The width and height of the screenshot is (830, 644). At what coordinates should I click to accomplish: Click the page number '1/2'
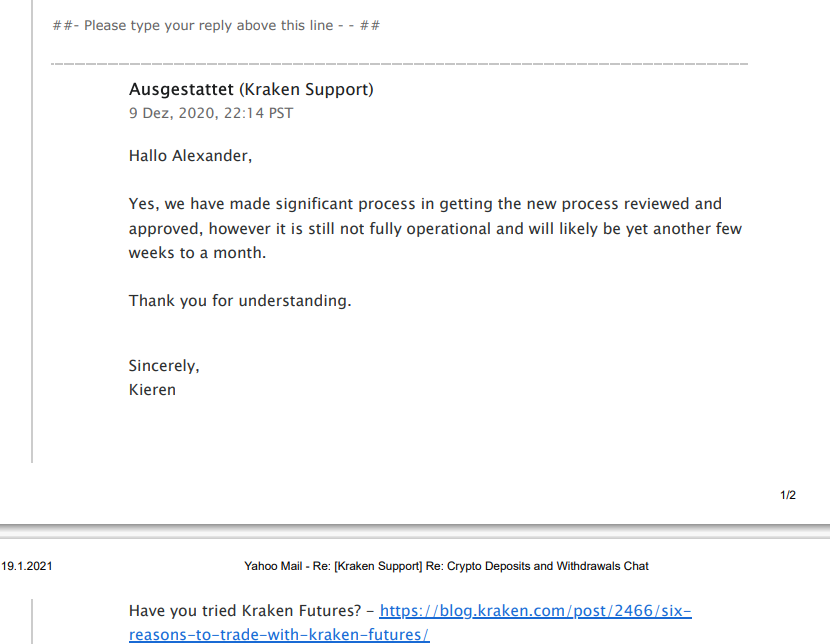(x=788, y=495)
